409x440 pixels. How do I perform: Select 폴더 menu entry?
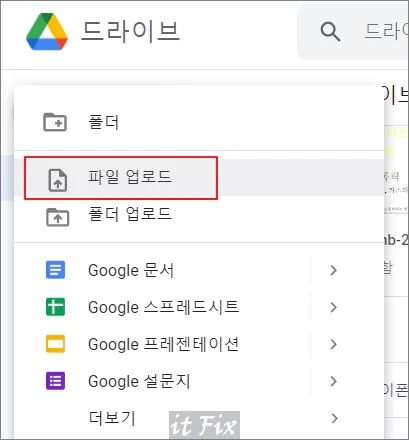point(199,122)
